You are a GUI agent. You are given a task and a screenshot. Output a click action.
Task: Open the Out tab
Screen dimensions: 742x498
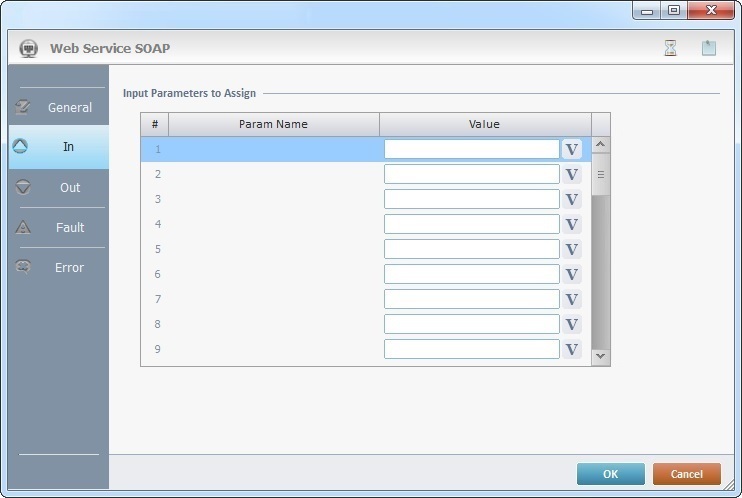pos(58,187)
